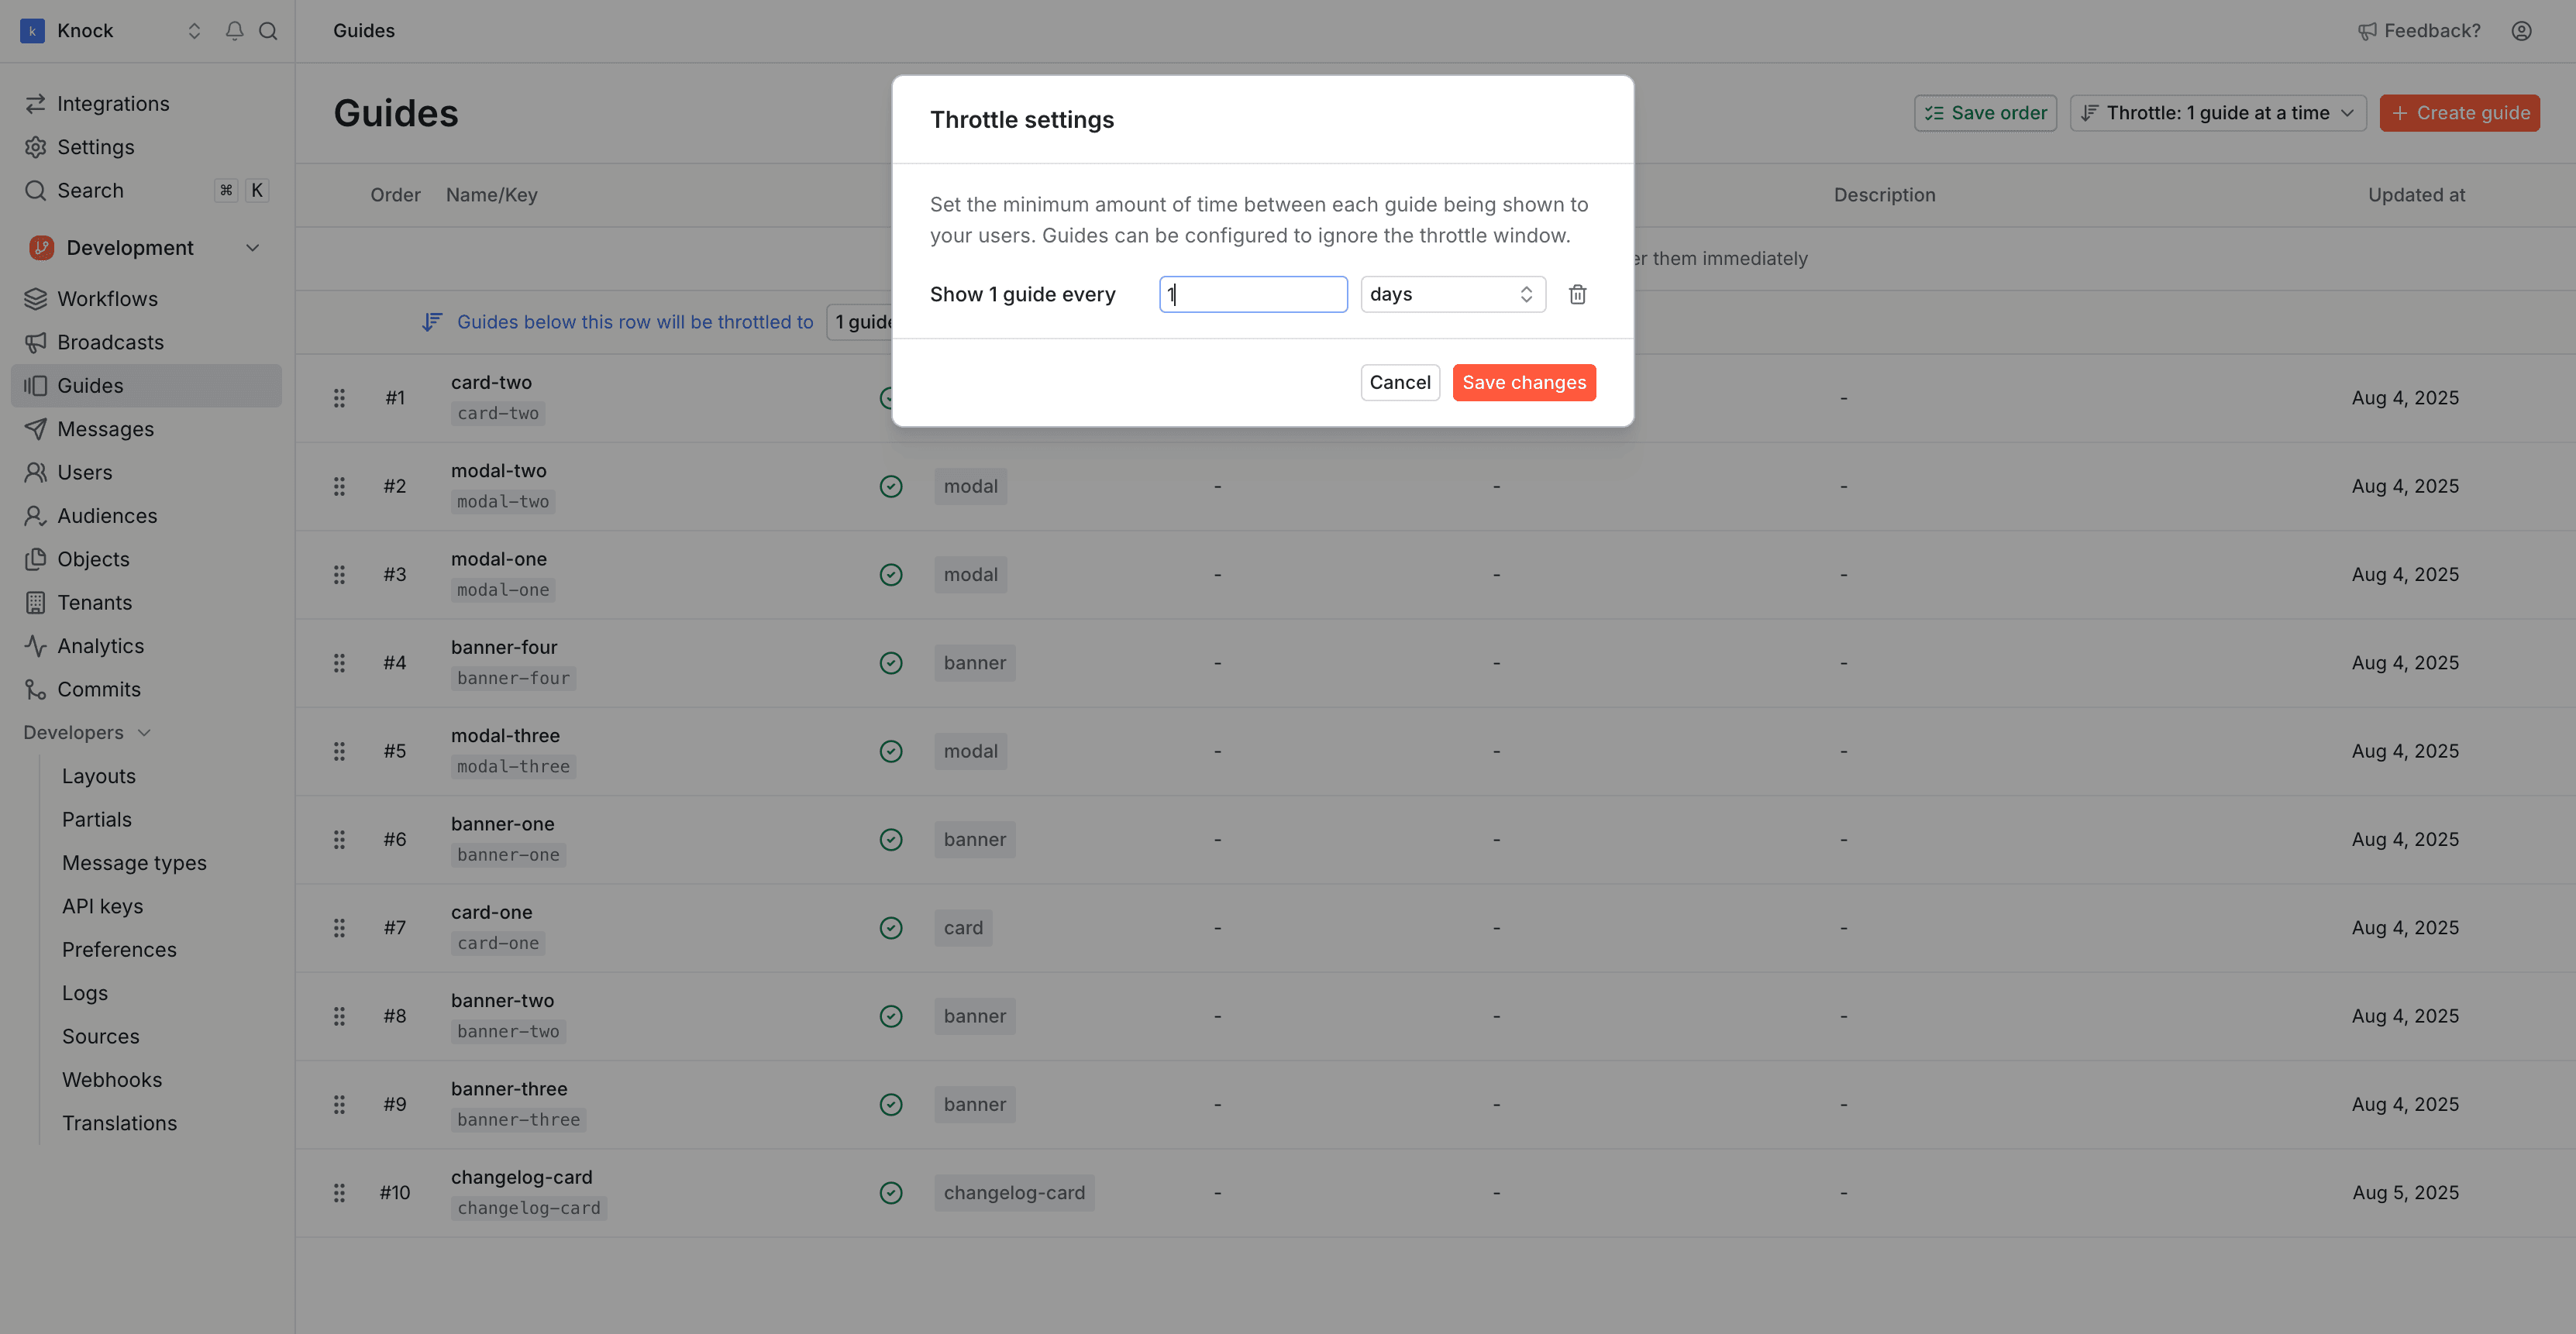
Task: Clear throttle interval using the trash icon
Action: 1578,294
